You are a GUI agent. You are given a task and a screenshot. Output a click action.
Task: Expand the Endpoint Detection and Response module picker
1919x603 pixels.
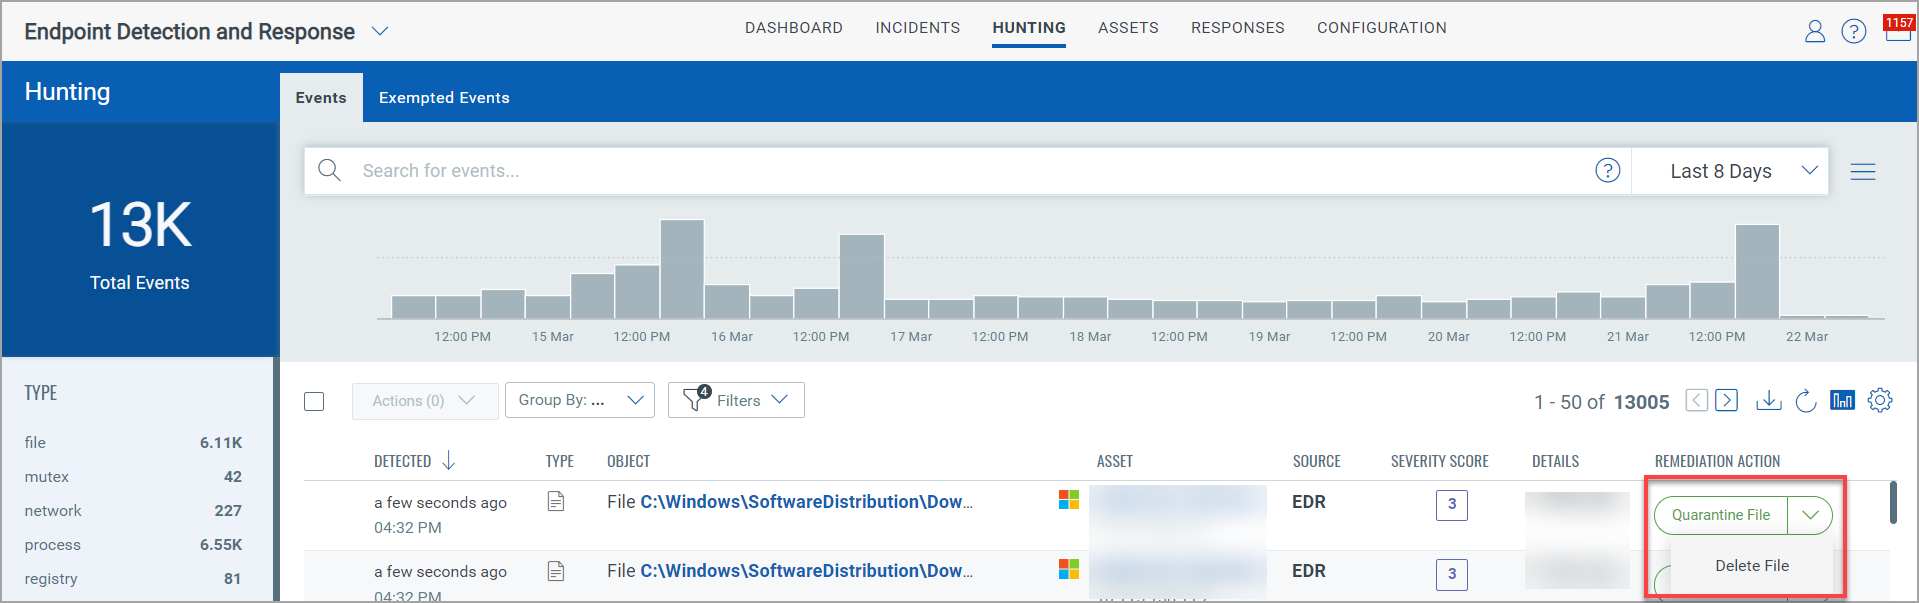click(379, 31)
